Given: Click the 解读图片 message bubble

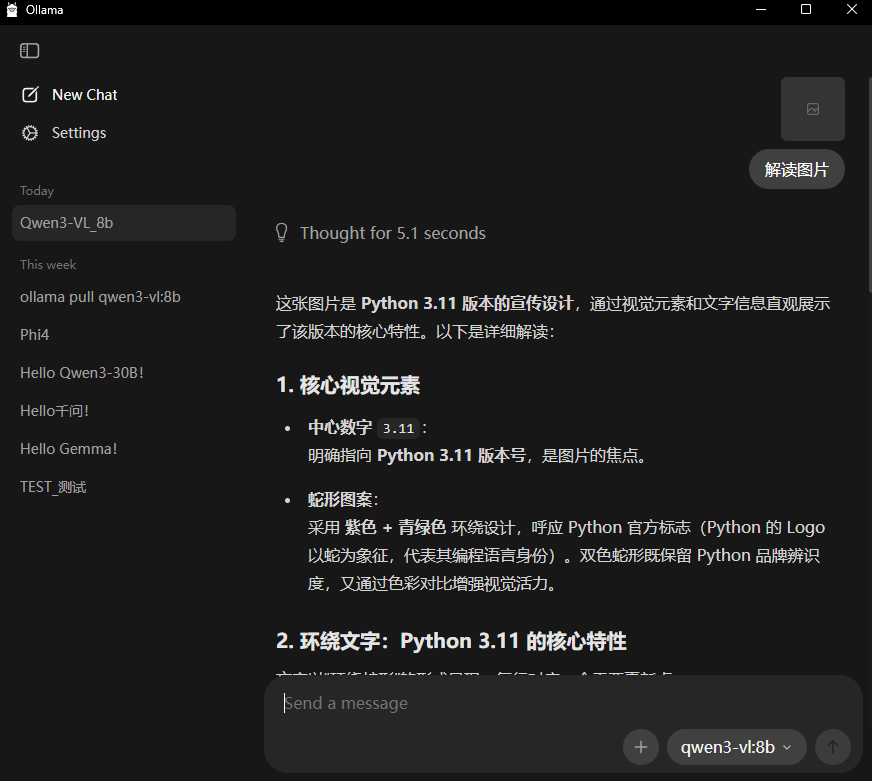Looking at the screenshot, I should (x=796, y=169).
